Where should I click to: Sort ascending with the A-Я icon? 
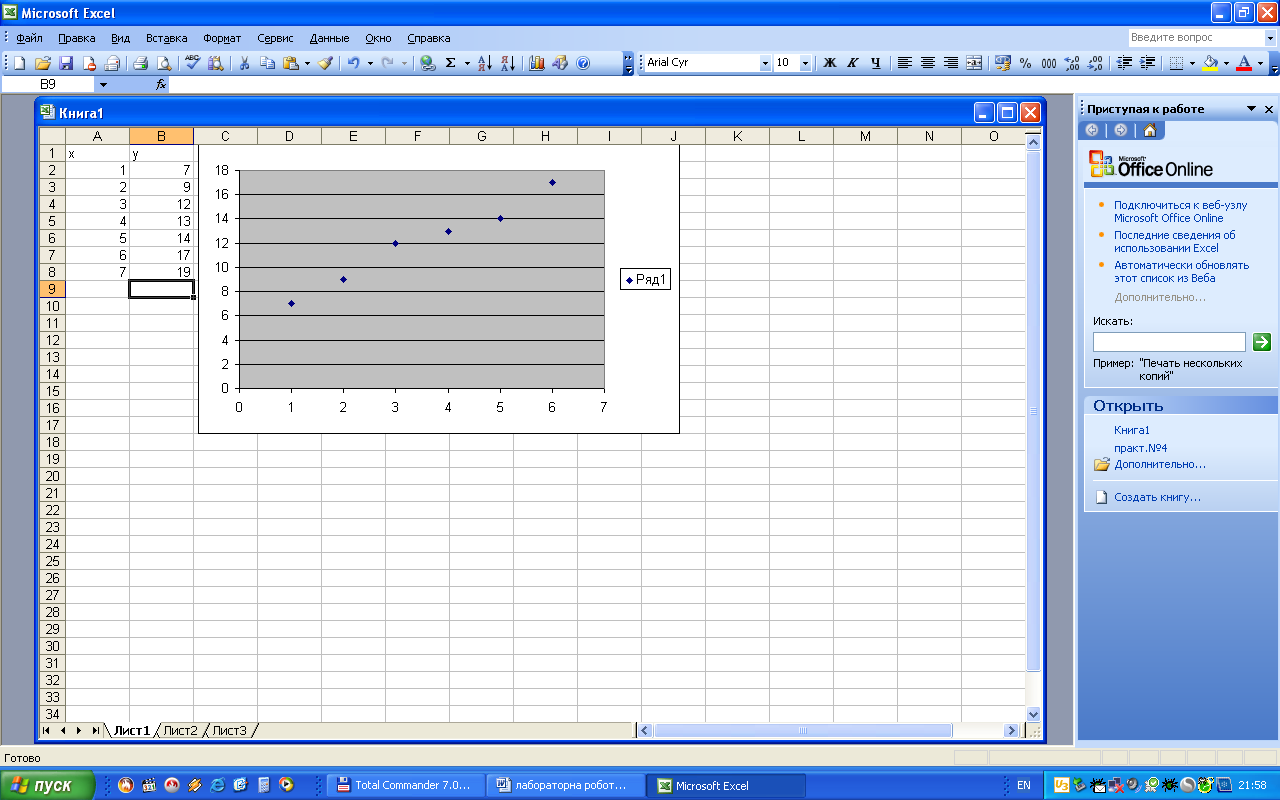click(x=485, y=63)
